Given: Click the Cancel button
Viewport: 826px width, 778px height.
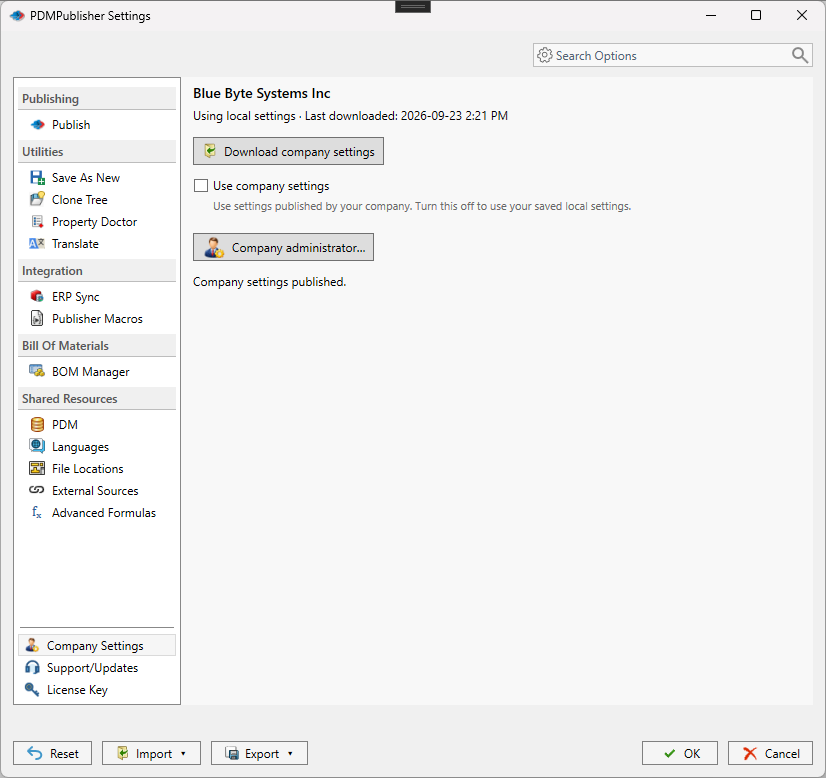Looking at the screenshot, I should 770,753.
